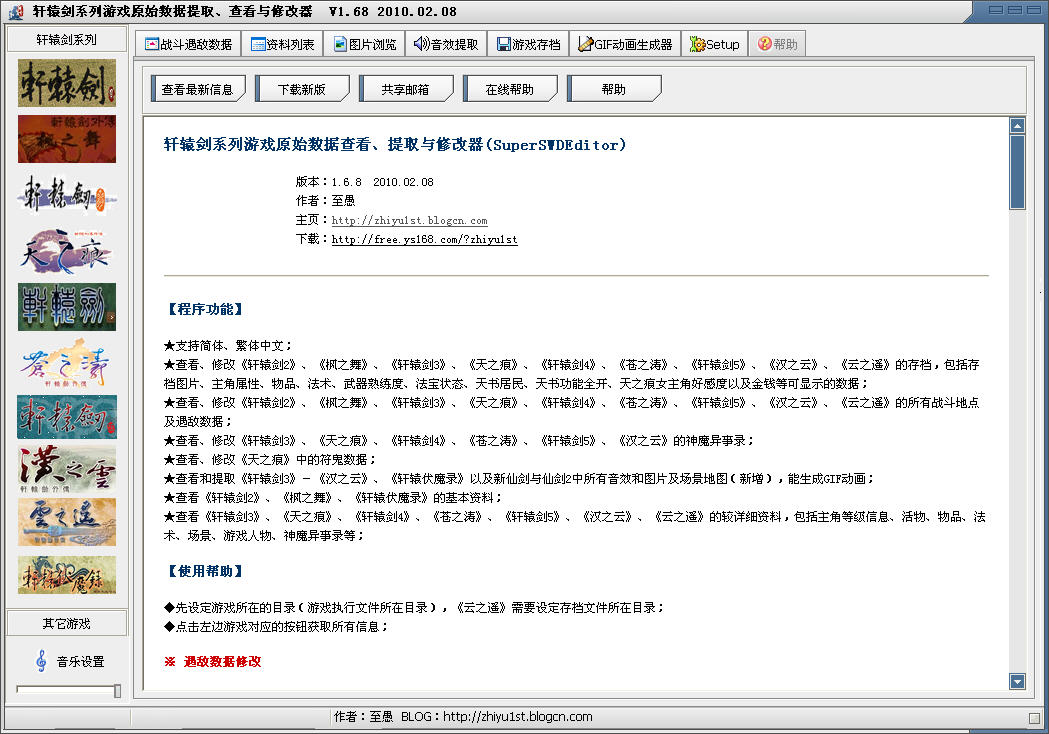Click the 【程序功能】 heading

click(205, 309)
